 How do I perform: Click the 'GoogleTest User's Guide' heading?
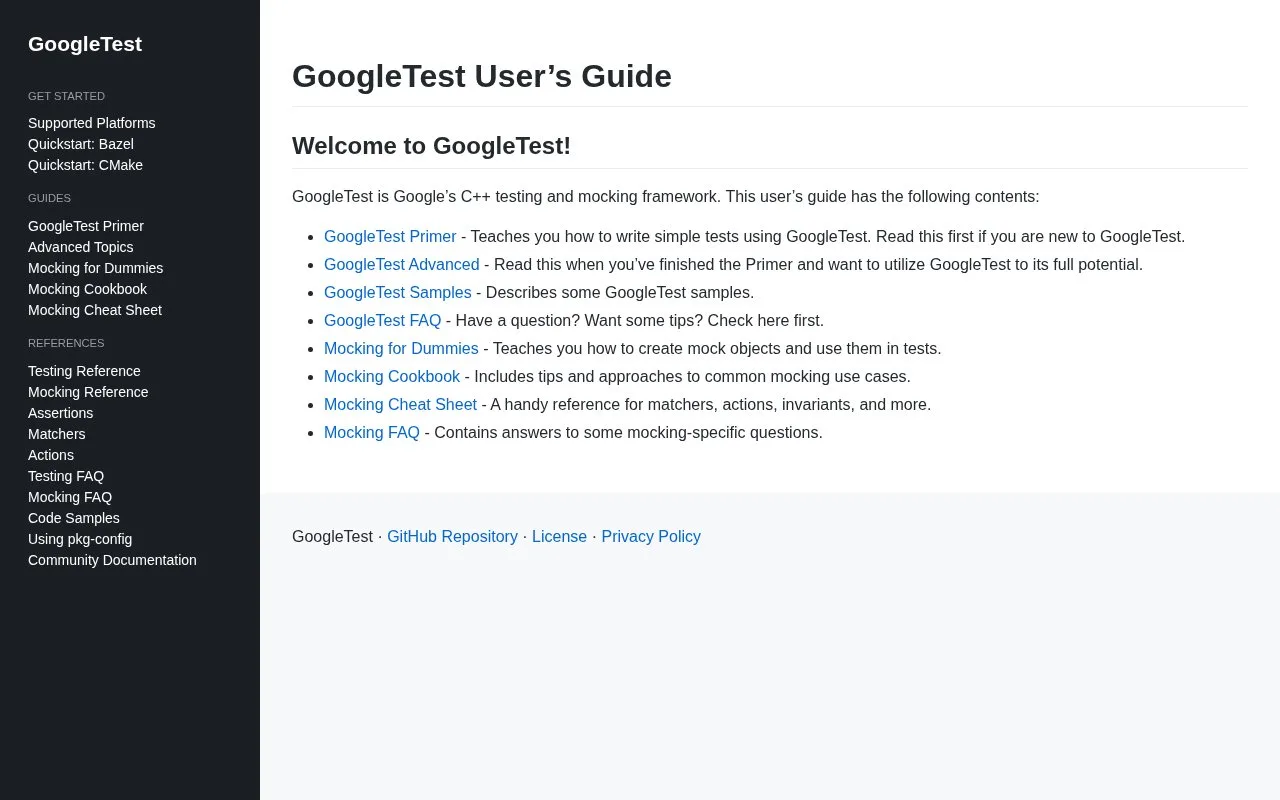tap(482, 76)
